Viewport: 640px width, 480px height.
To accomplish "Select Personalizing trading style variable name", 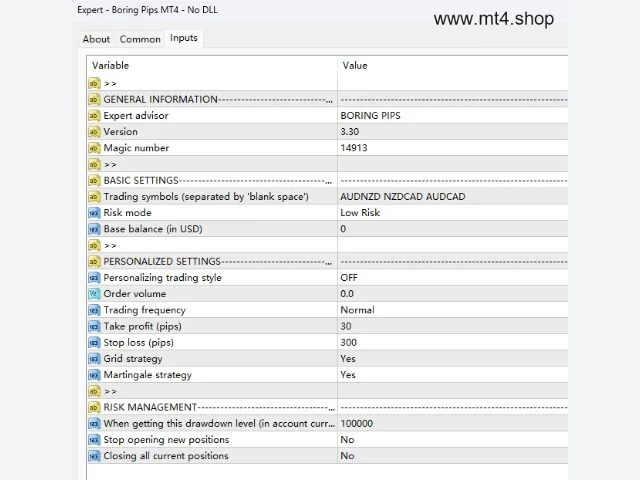I will 162,278.
